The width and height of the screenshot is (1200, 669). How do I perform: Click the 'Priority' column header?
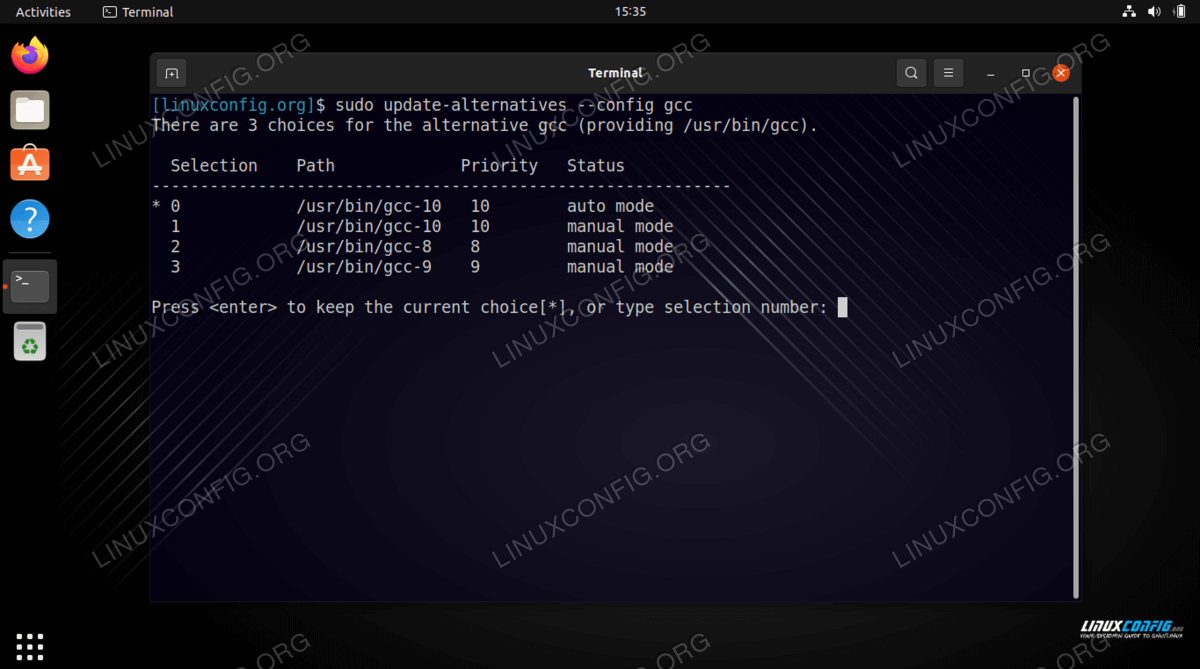coord(499,166)
